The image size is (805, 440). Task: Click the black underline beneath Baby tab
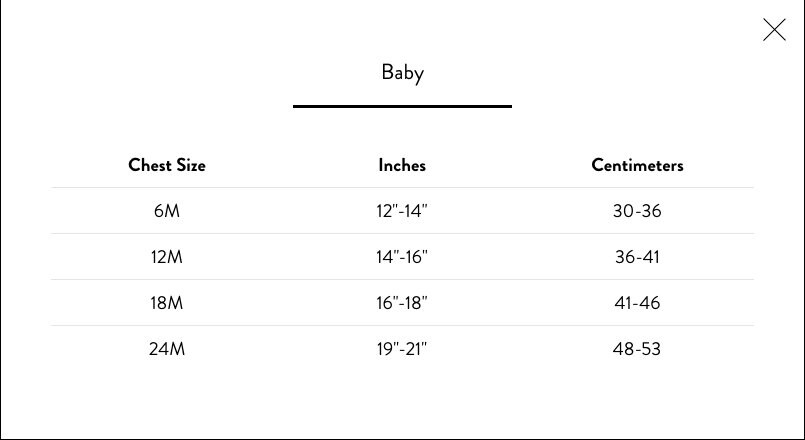[402, 106]
